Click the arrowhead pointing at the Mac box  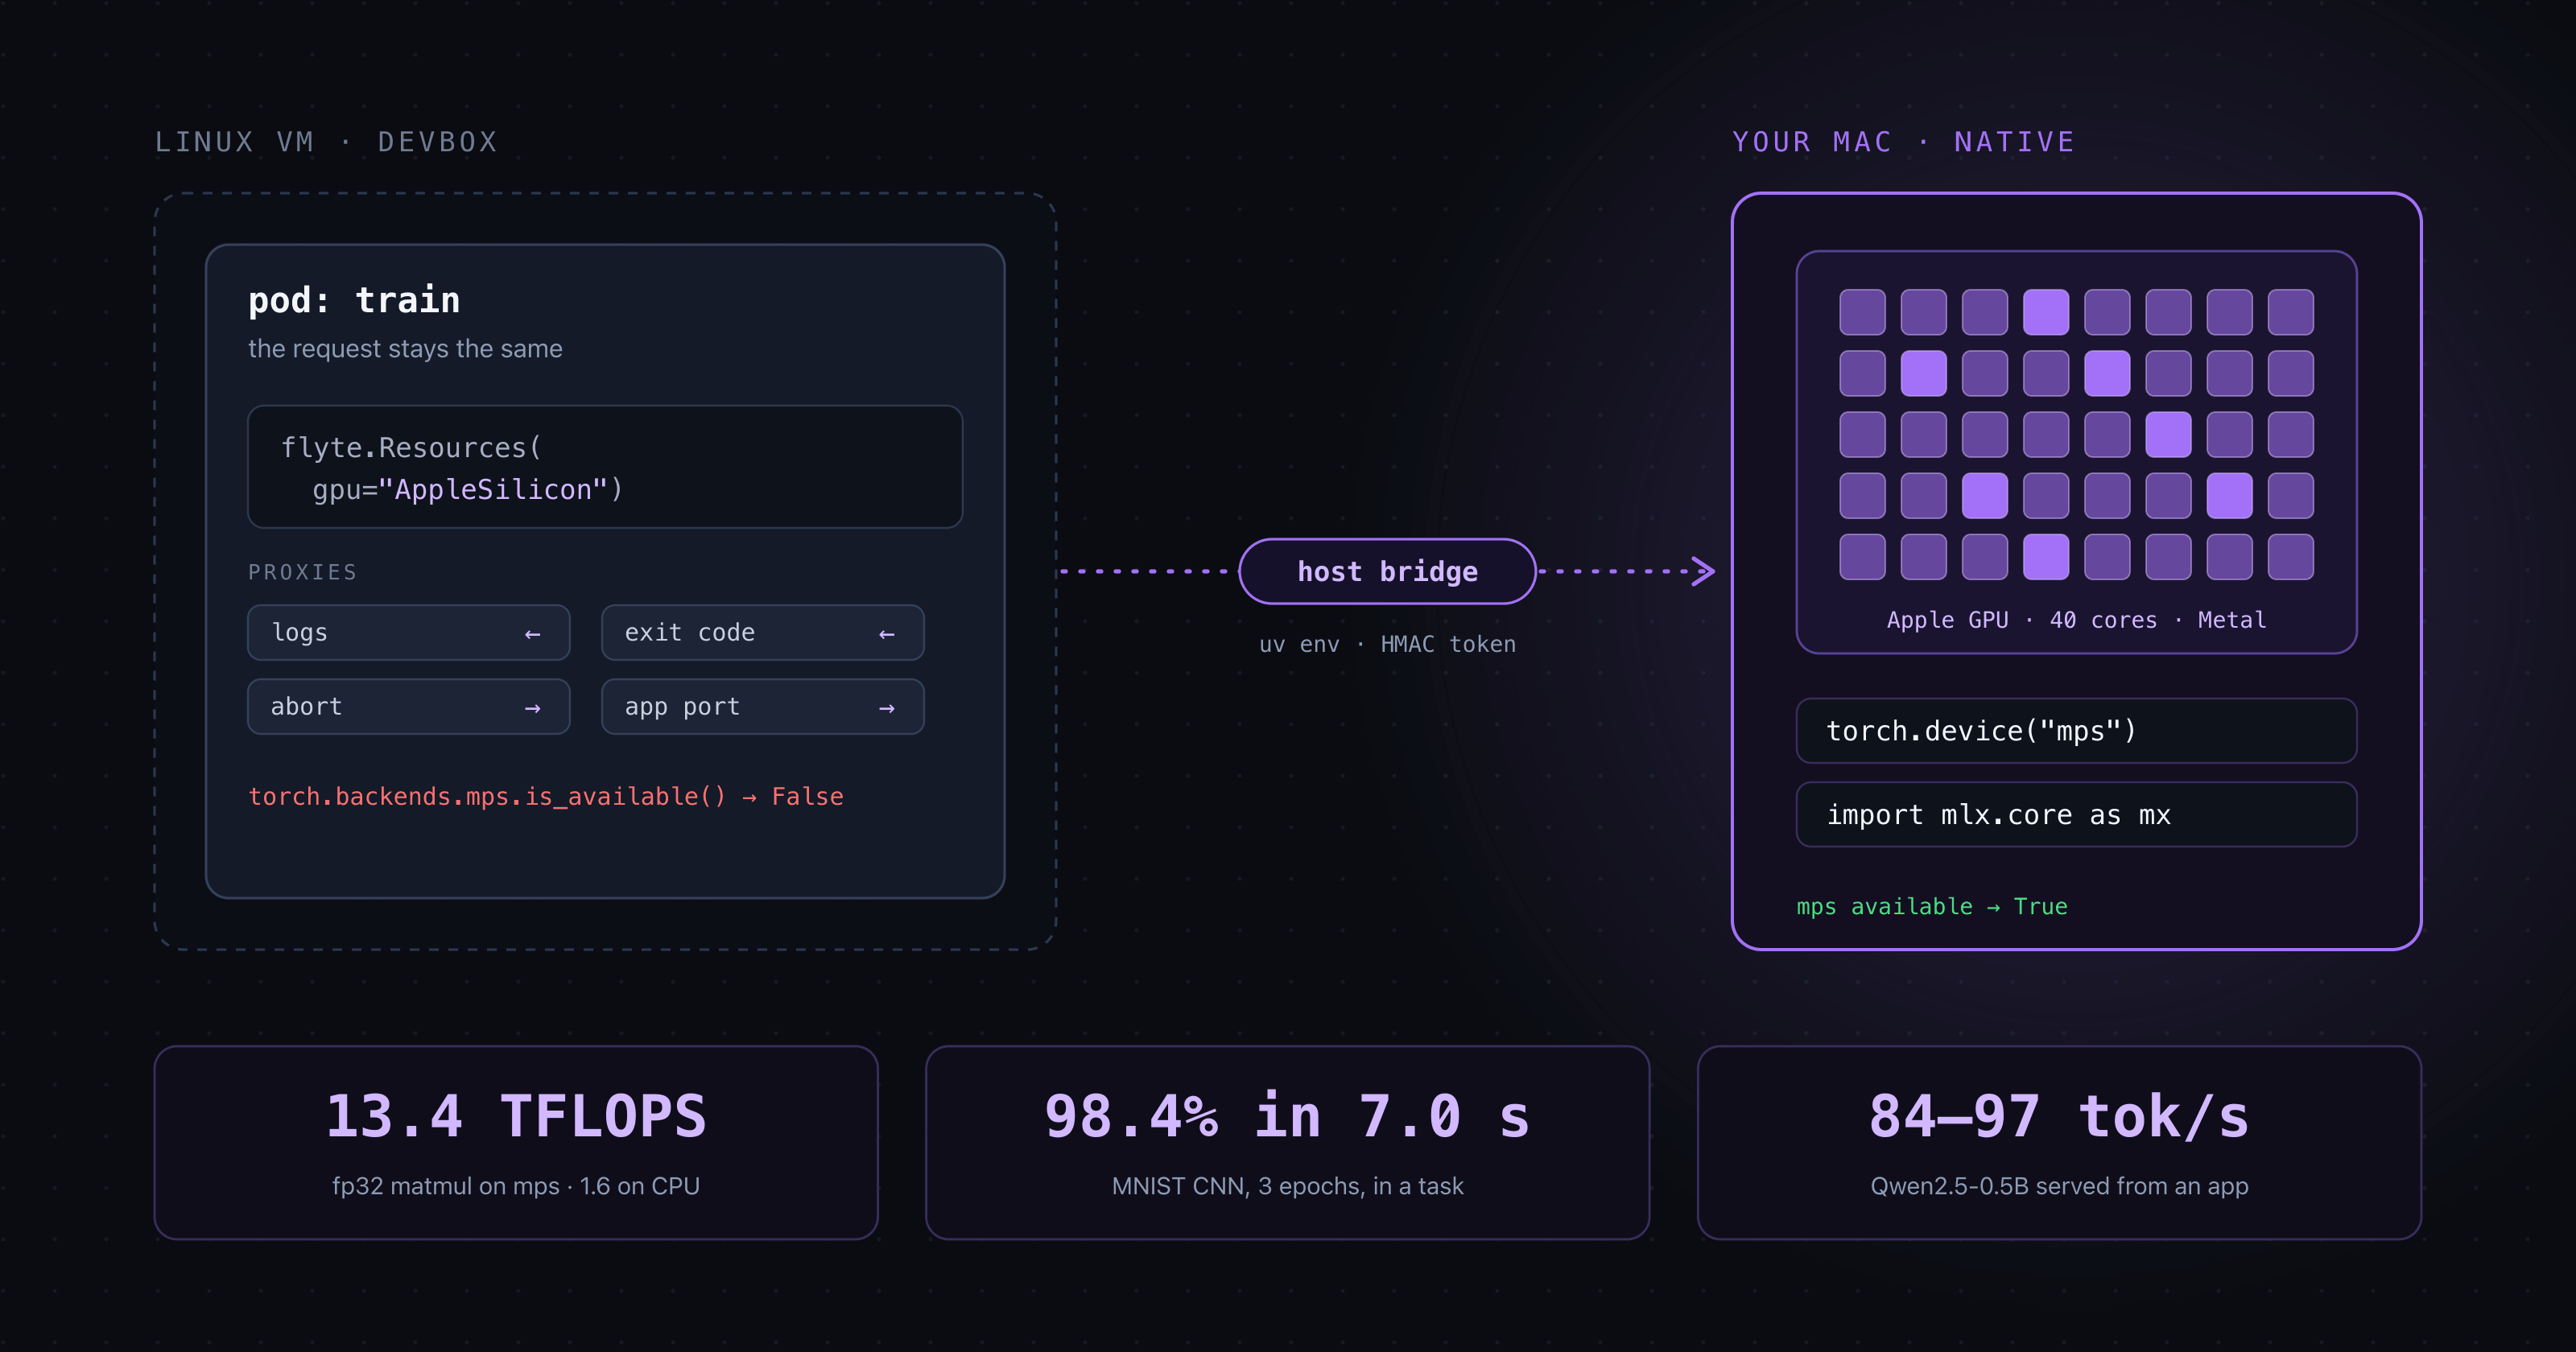pyautogui.click(x=1704, y=571)
